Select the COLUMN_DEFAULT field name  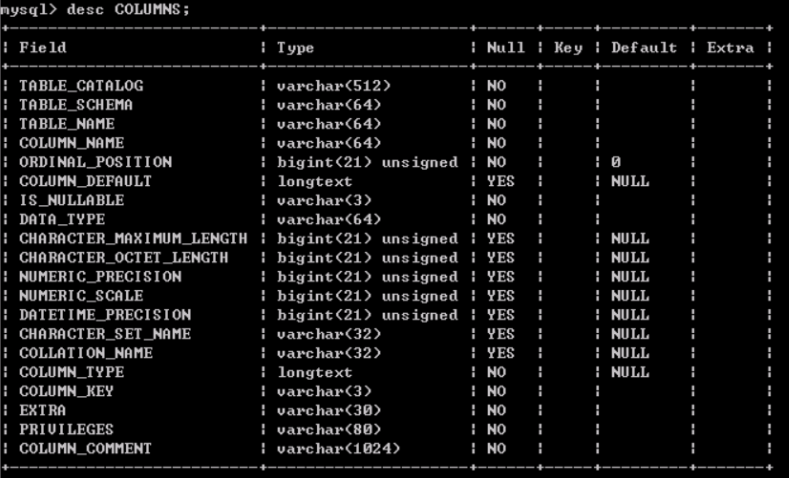(x=86, y=181)
